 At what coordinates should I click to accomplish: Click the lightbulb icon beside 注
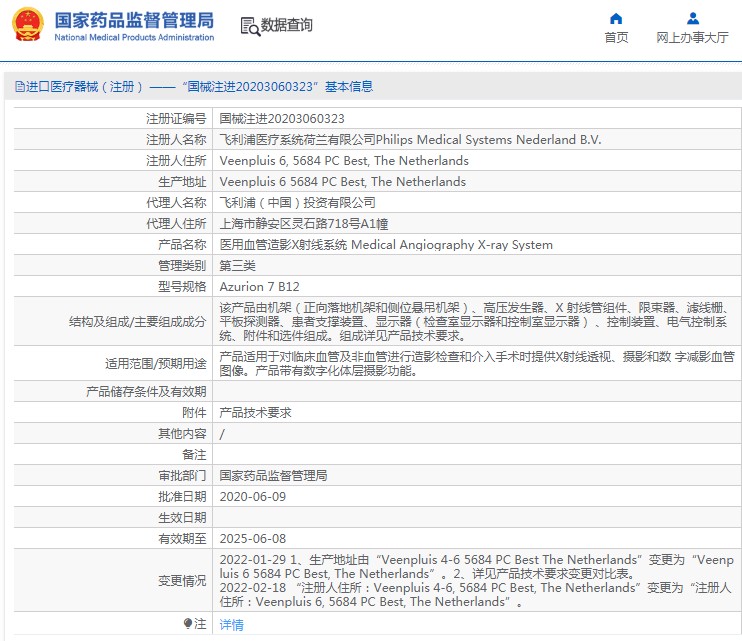[x=188, y=623]
